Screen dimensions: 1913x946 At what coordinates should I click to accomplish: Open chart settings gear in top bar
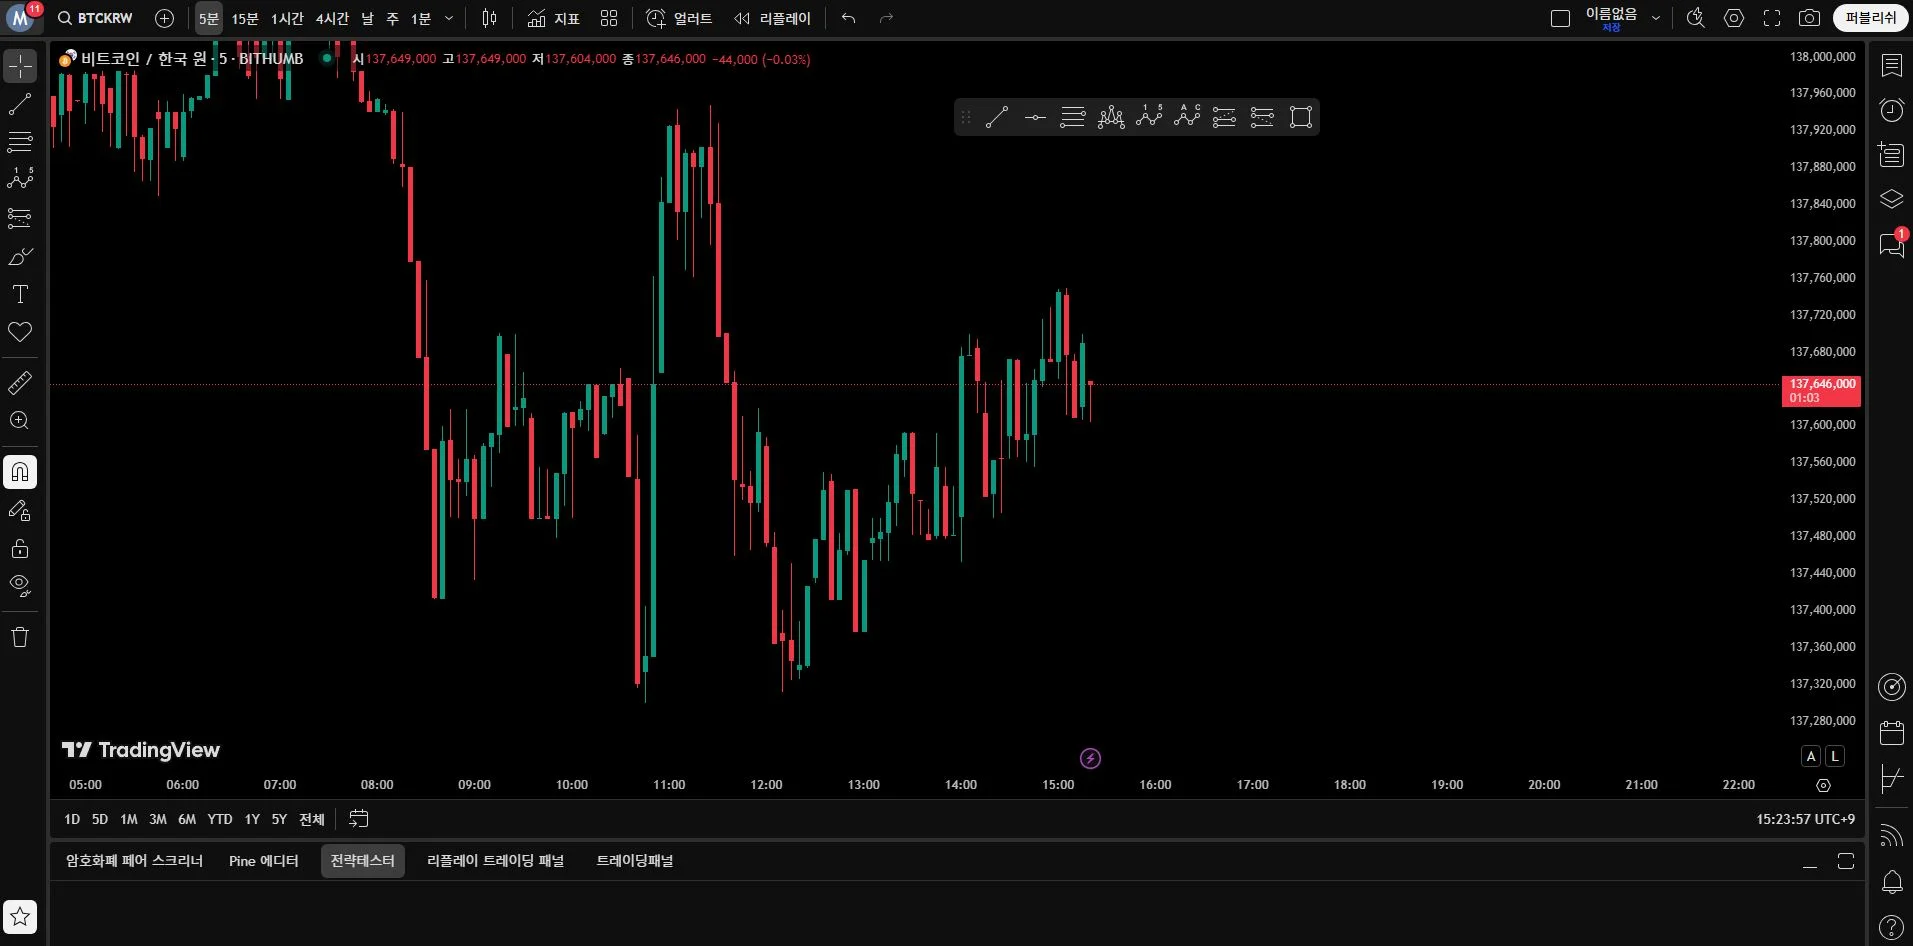click(x=1734, y=18)
